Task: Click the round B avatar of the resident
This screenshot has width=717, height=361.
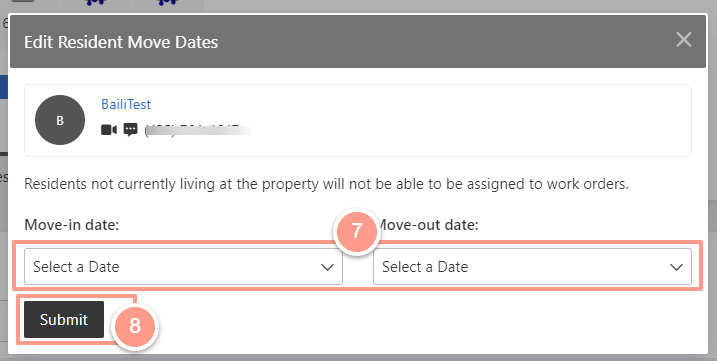Action: pos(60,120)
